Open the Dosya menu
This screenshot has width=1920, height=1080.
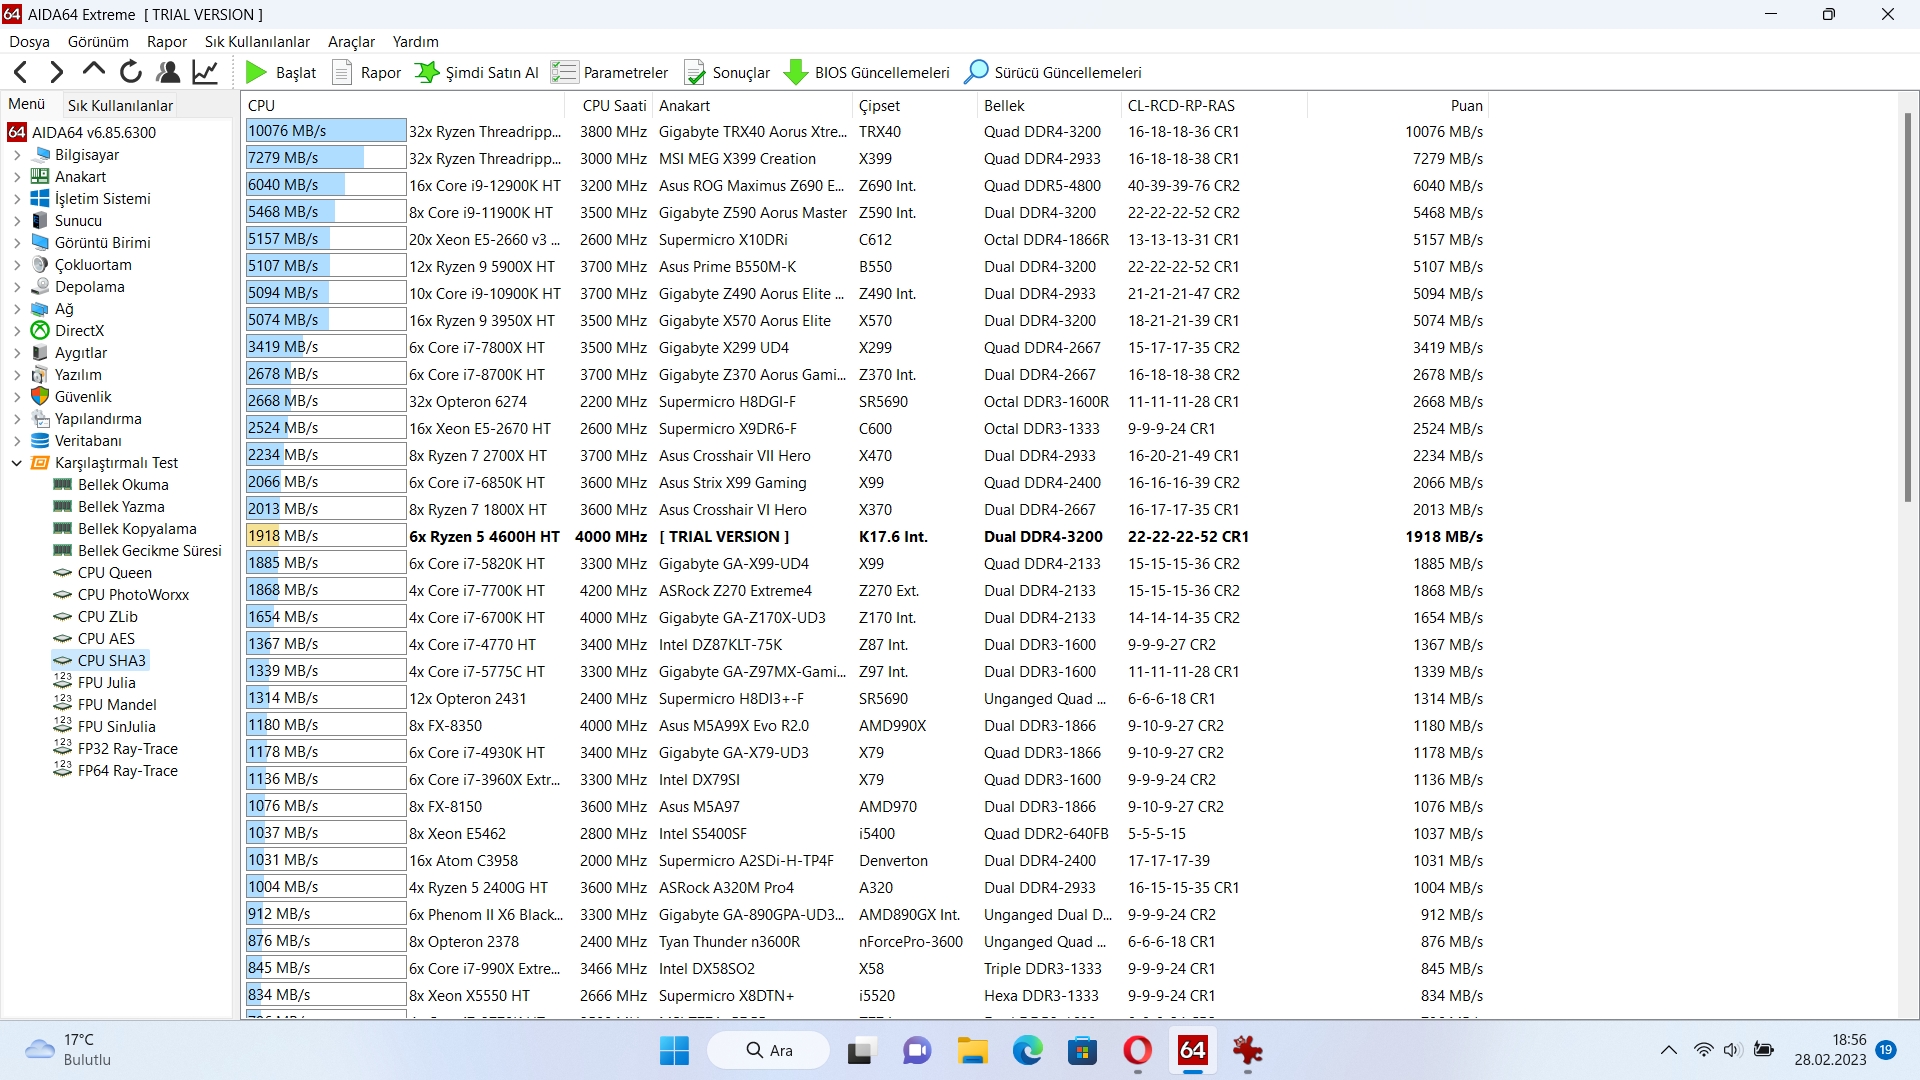[x=29, y=42]
